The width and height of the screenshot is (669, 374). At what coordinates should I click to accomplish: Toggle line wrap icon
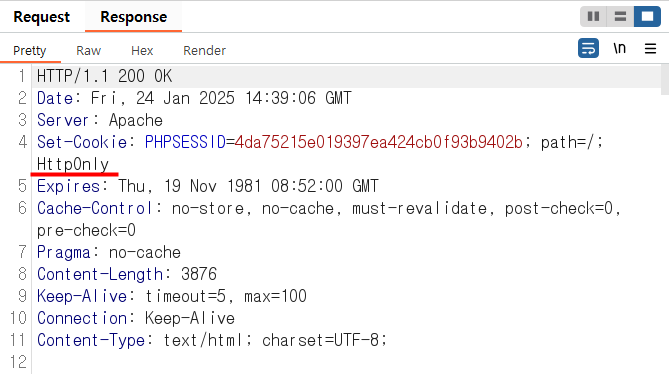coord(588,48)
